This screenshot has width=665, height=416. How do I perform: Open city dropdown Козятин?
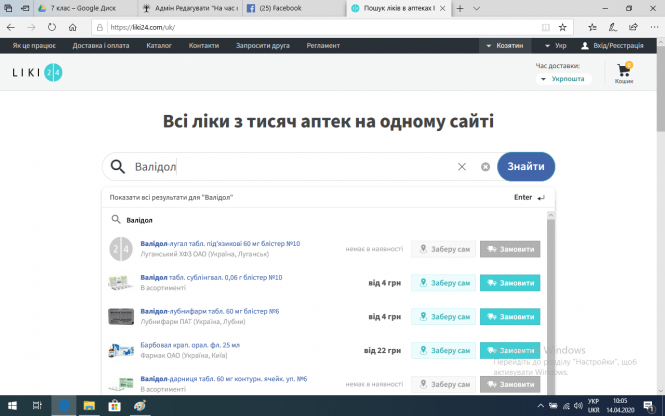pyautogui.click(x=505, y=45)
